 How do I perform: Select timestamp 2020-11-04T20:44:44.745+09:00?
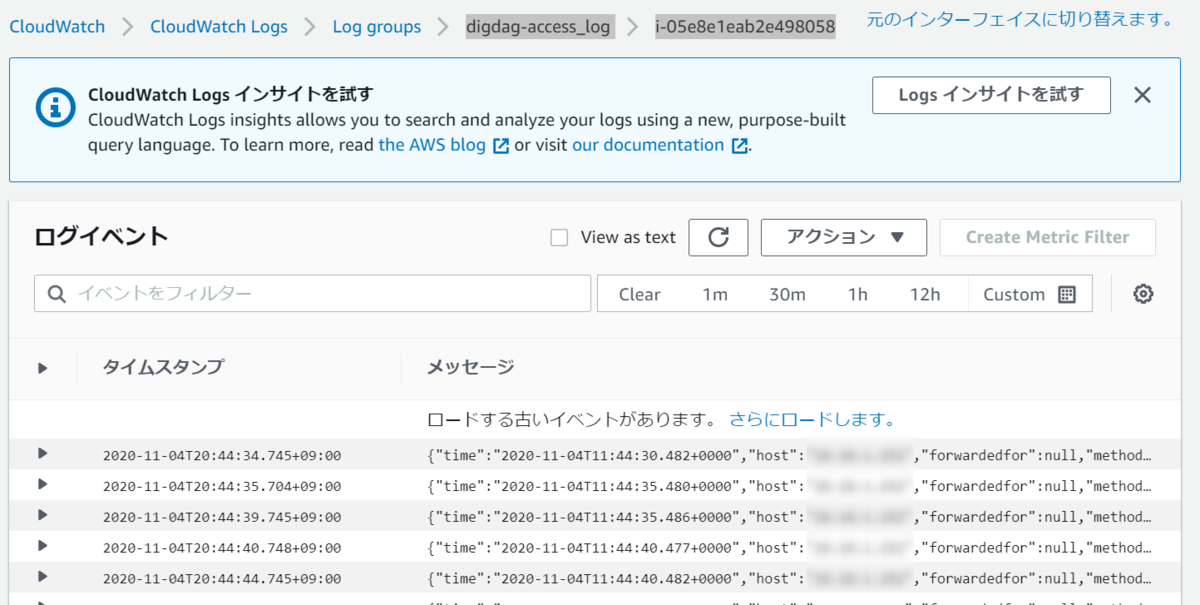222,579
